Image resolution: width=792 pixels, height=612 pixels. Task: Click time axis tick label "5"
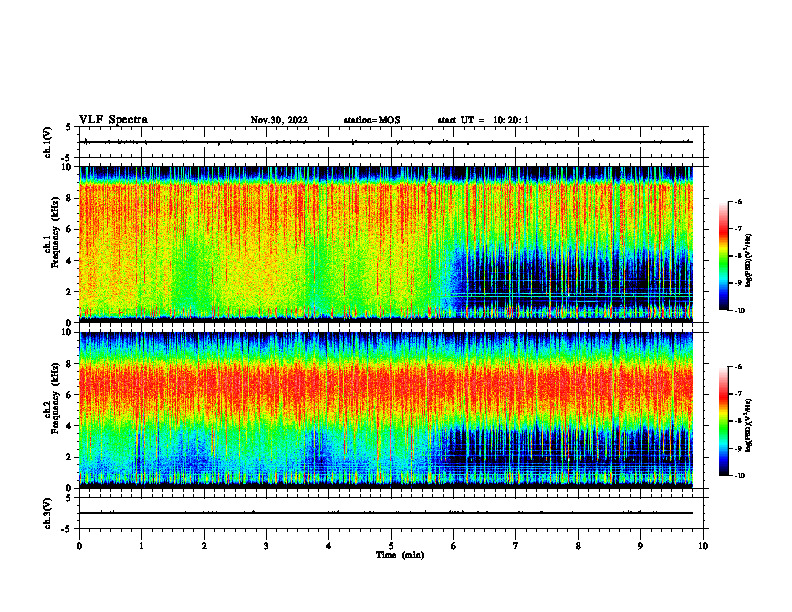[391, 546]
